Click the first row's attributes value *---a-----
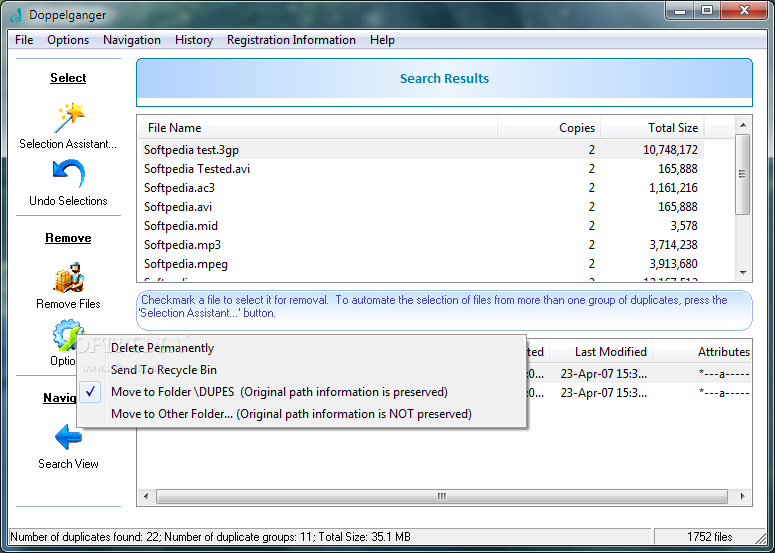The image size is (775, 553). (724, 374)
